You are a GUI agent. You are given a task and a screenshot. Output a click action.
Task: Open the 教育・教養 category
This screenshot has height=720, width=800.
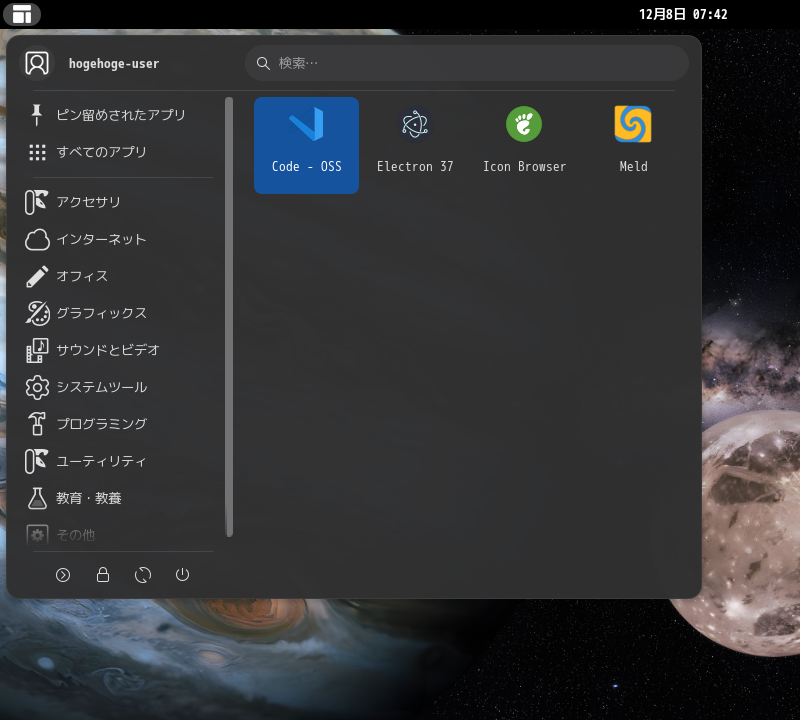[89, 498]
